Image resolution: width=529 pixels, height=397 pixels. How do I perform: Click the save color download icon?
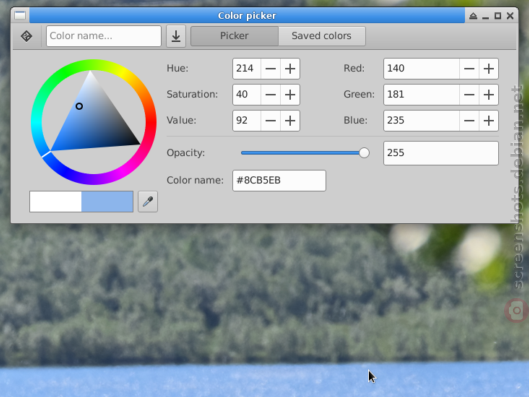click(x=176, y=36)
